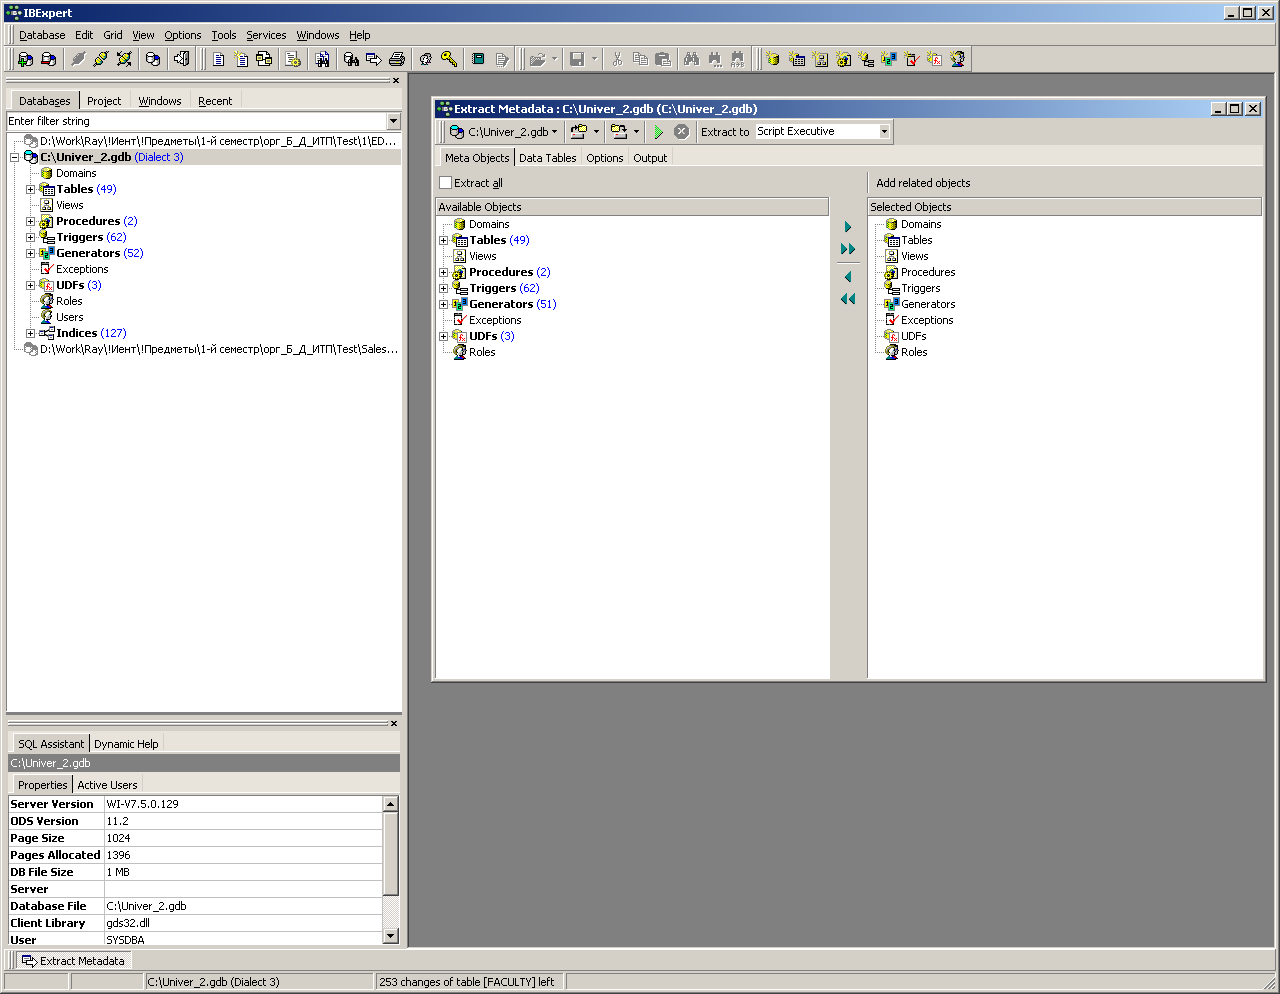Click the New UDF fx toolbar icon
Screen dimensions: 1280x994
coord(935,59)
